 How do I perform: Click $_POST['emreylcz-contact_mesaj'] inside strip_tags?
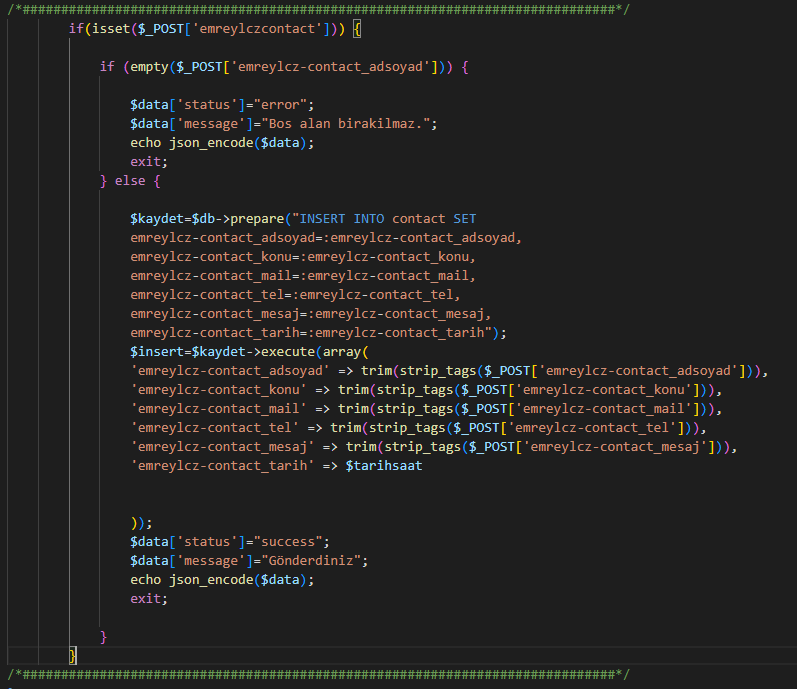592,447
